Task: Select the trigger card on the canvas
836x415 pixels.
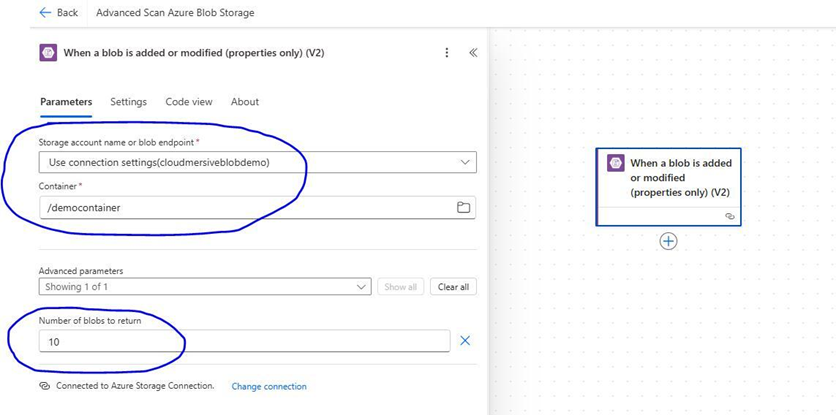Action: click(668, 187)
